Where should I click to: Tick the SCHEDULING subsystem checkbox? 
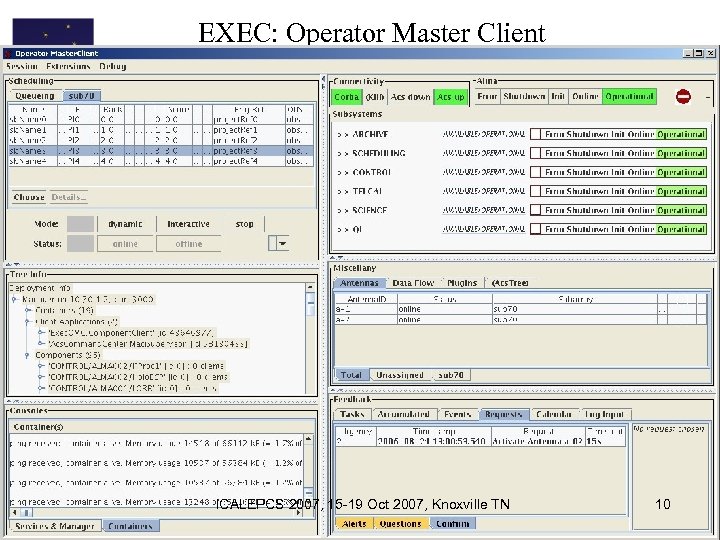tap(535, 153)
